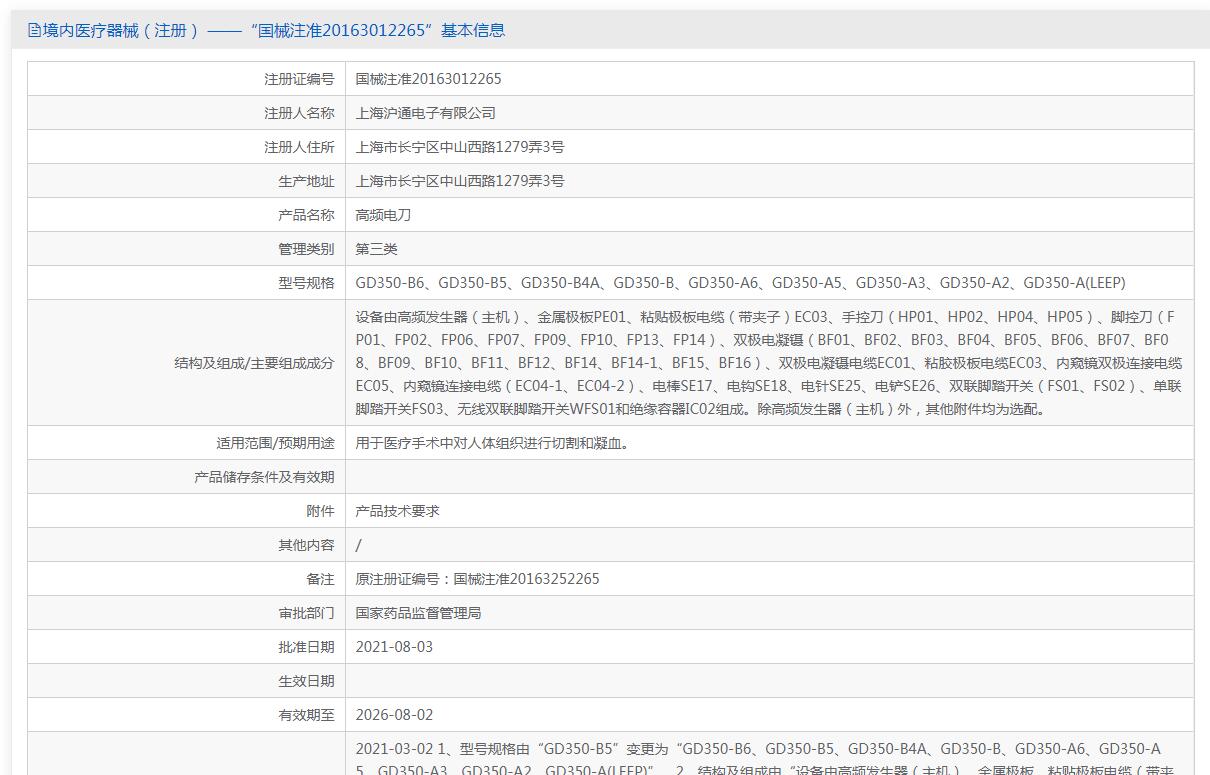The height and width of the screenshot is (775, 1210).
Task: Click the expiry date 2026-08-02
Action: point(395,715)
